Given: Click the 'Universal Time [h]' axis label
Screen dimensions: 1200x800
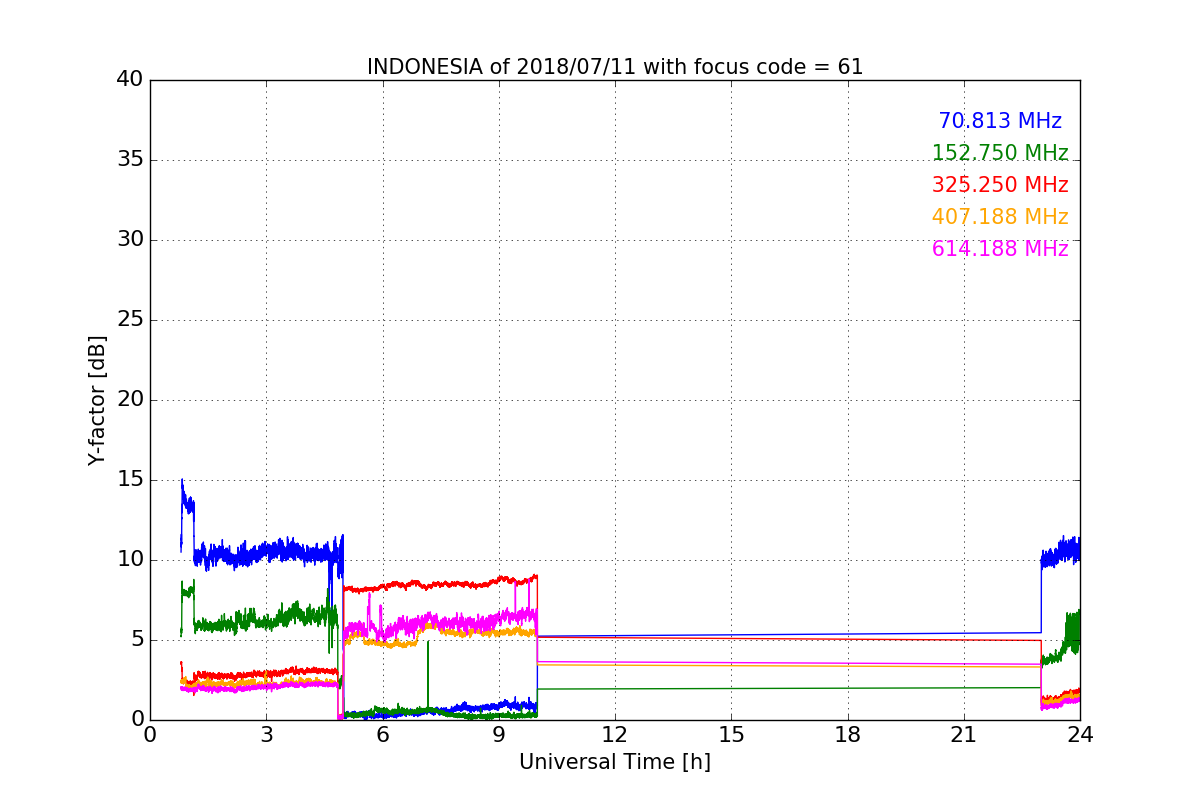Looking at the screenshot, I should coord(614,762).
